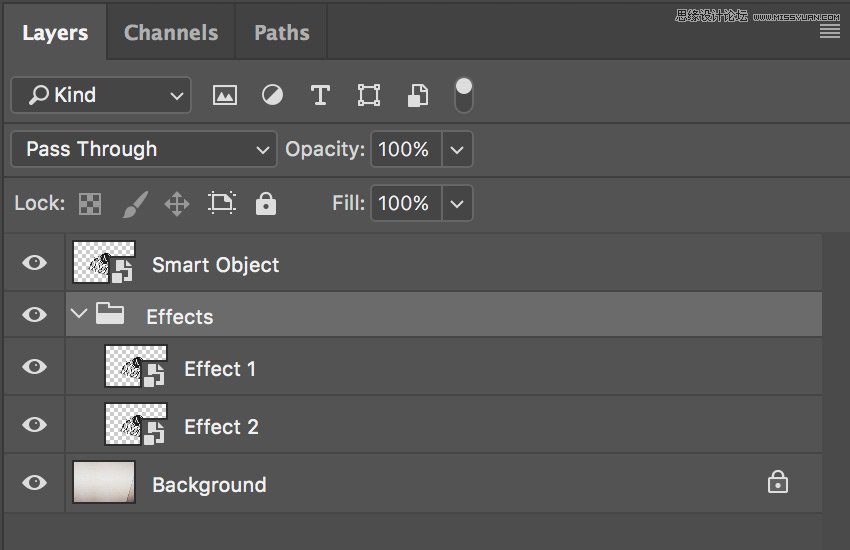Hide the Smart Object layer

pyautogui.click(x=35, y=263)
